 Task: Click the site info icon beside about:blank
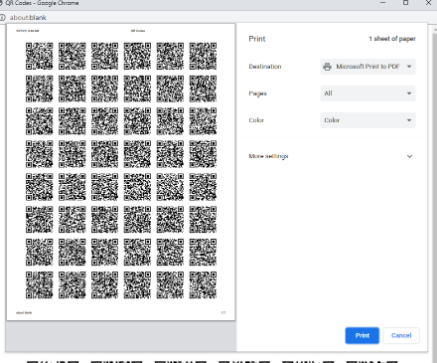(x=2, y=17)
